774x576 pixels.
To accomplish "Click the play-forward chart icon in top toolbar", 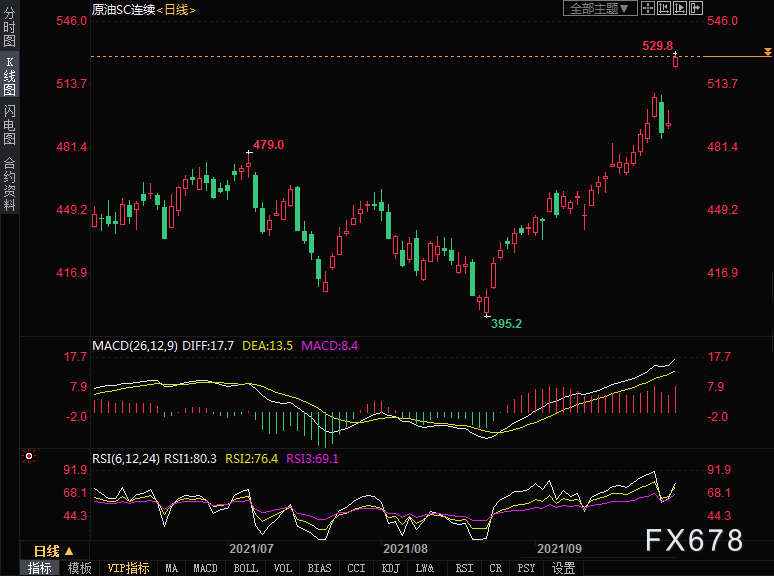I will tap(682, 9).
